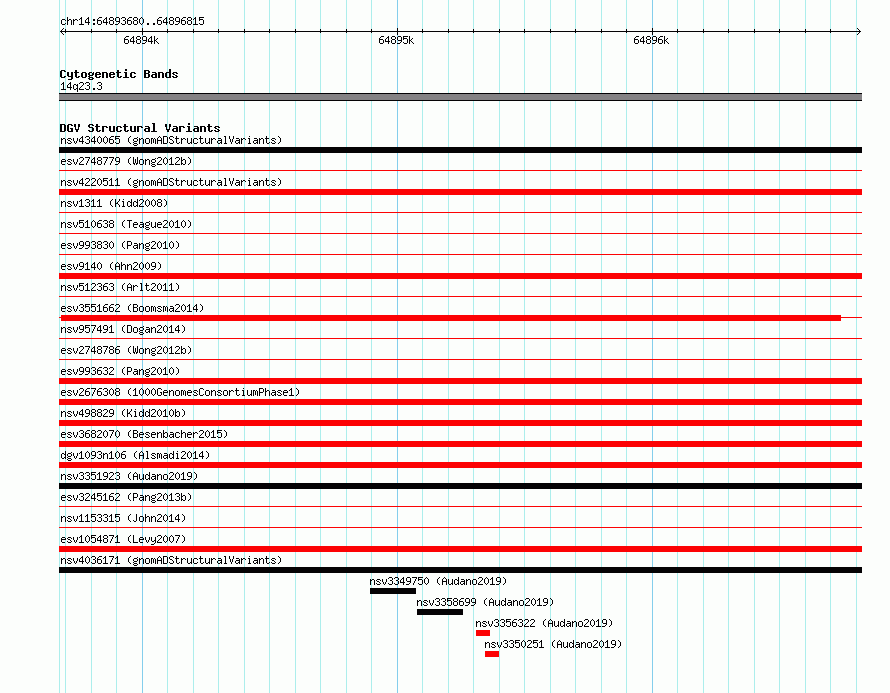890x693 pixels.
Task: Click nsv3350251 (Audano2019) label
Action: point(553,644)
